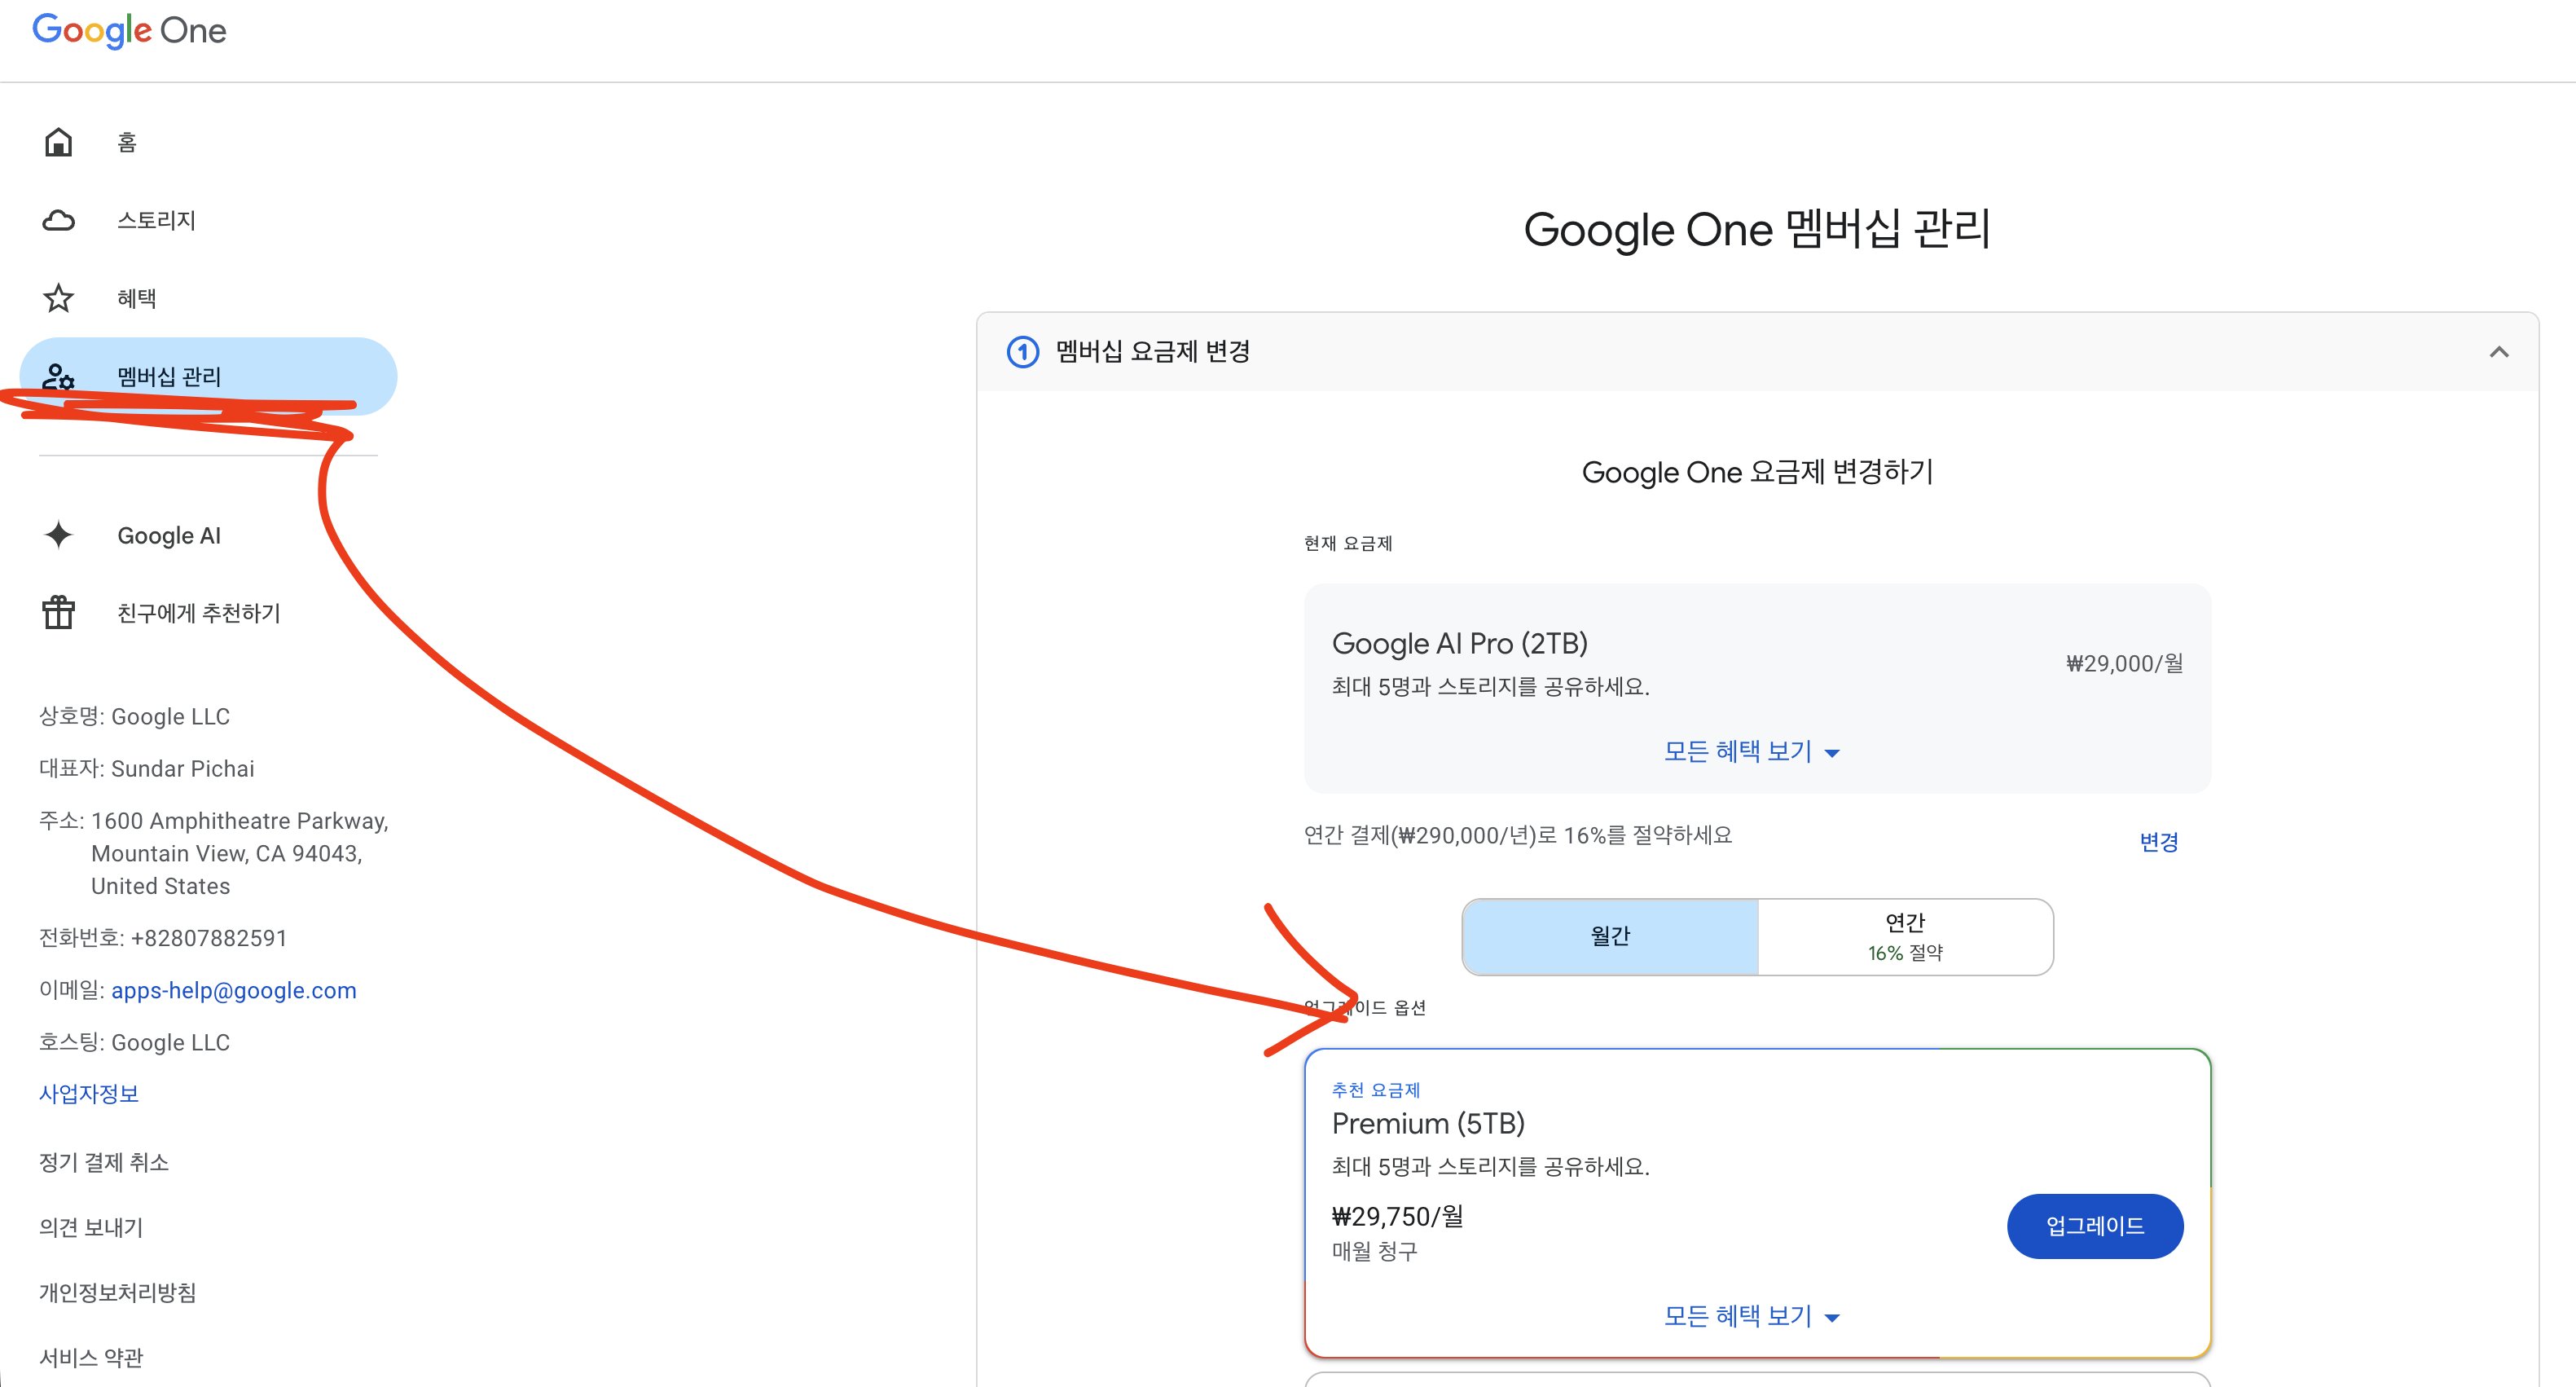Switch to 연간 annual billing option

(1904, 936)
